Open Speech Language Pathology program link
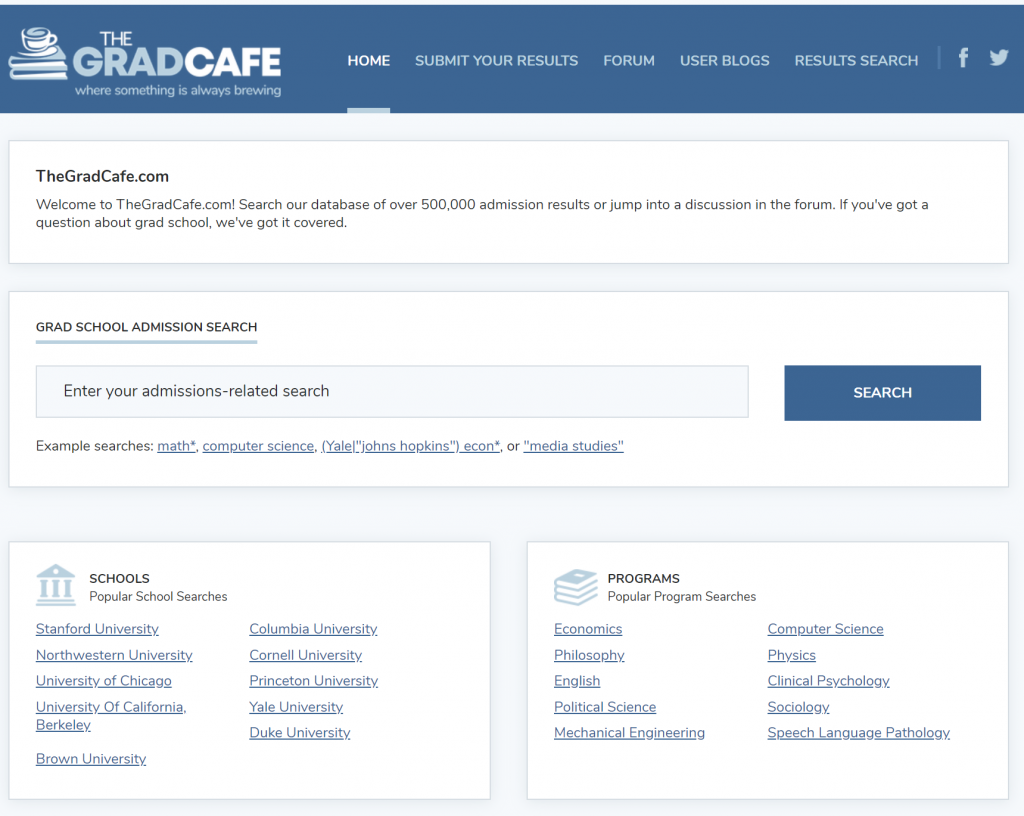Screen dimensions: 1024x816 point(858,733)
